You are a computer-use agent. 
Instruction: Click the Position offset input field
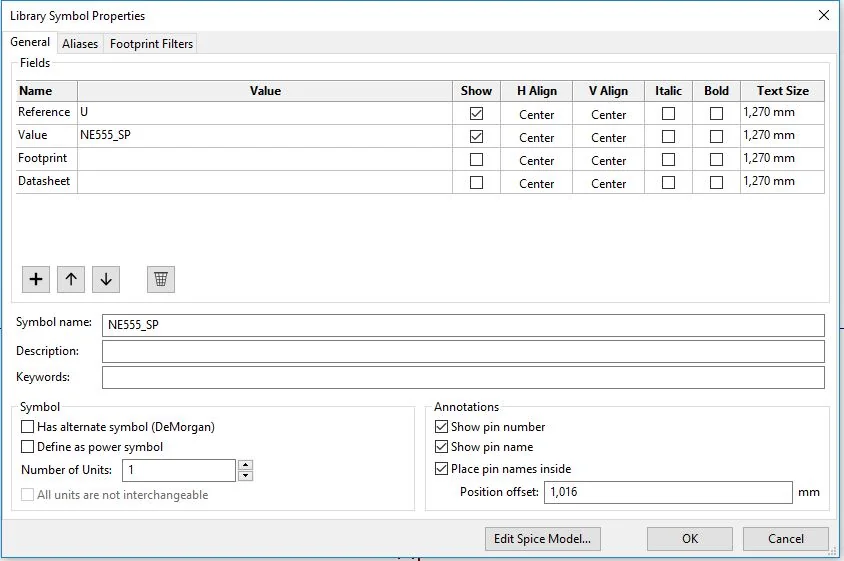[x=668, y=492]
